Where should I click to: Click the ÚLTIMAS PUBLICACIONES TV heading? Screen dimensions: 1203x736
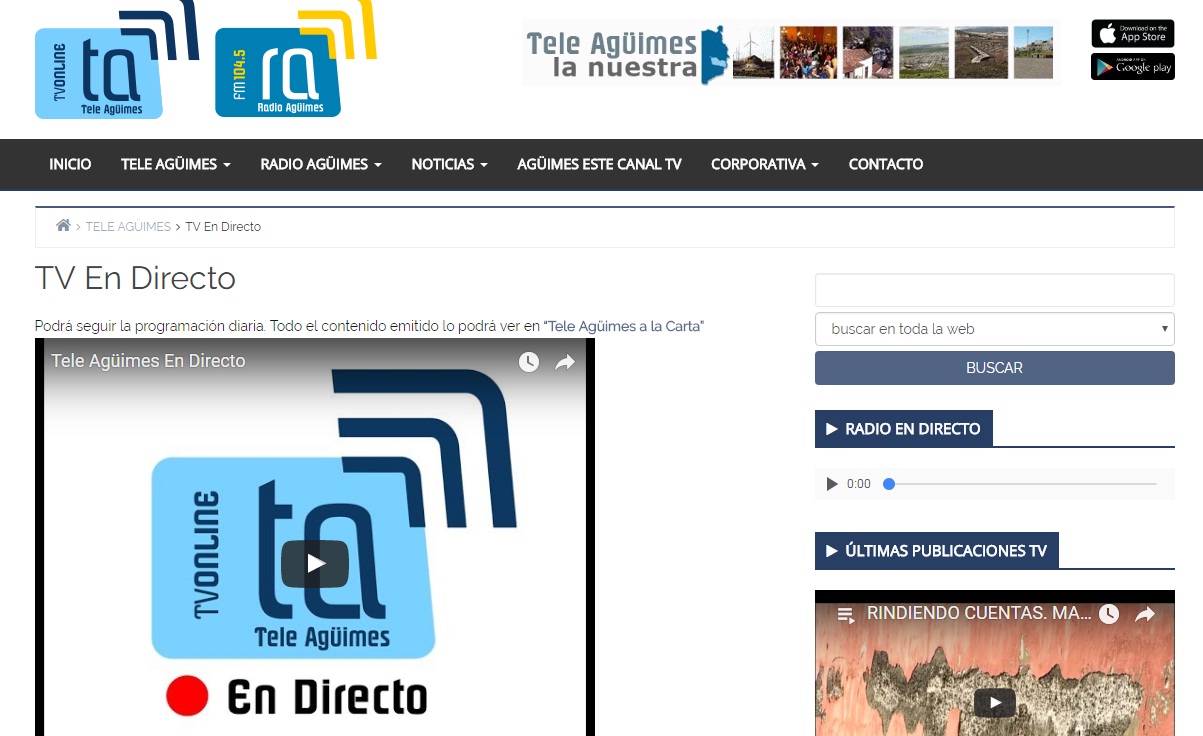pos(937,551)
